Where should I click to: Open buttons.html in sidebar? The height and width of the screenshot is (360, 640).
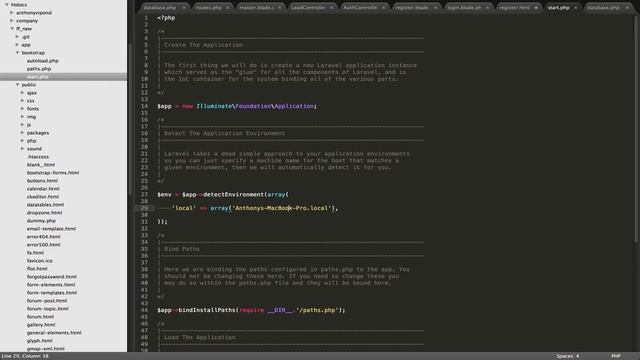click(42, 180)
